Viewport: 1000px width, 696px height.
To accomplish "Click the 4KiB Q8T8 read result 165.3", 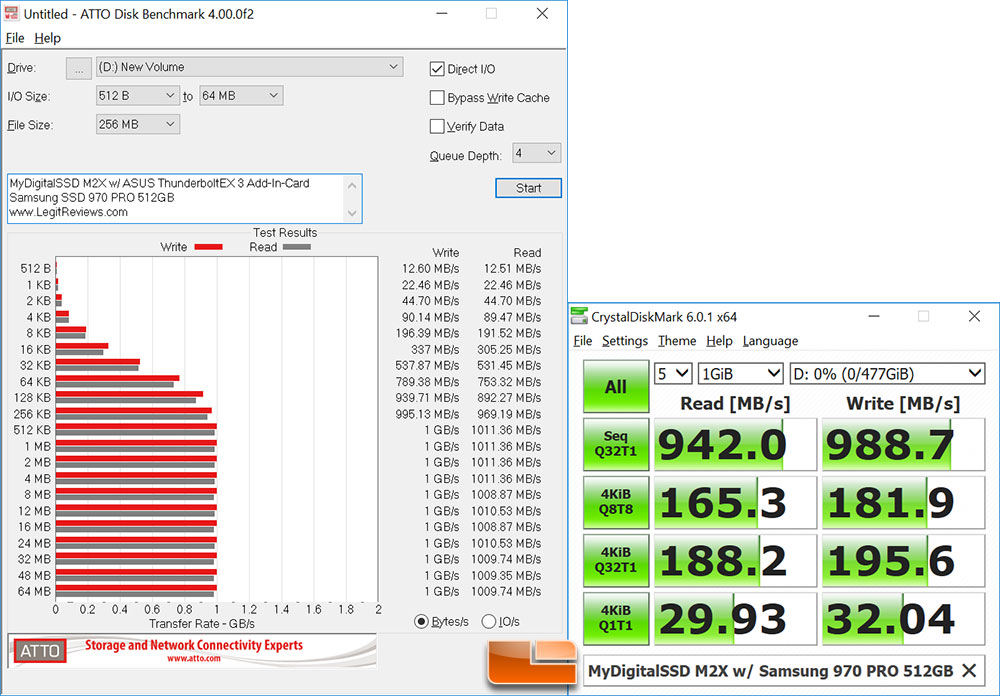I will [735, 503].
